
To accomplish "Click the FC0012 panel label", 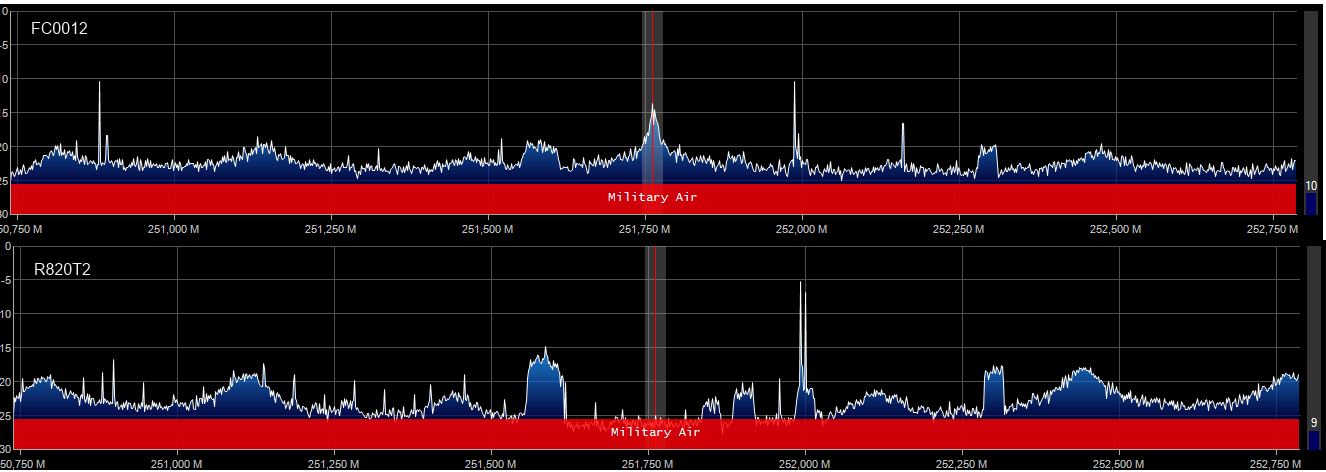I will pos(59,29).
